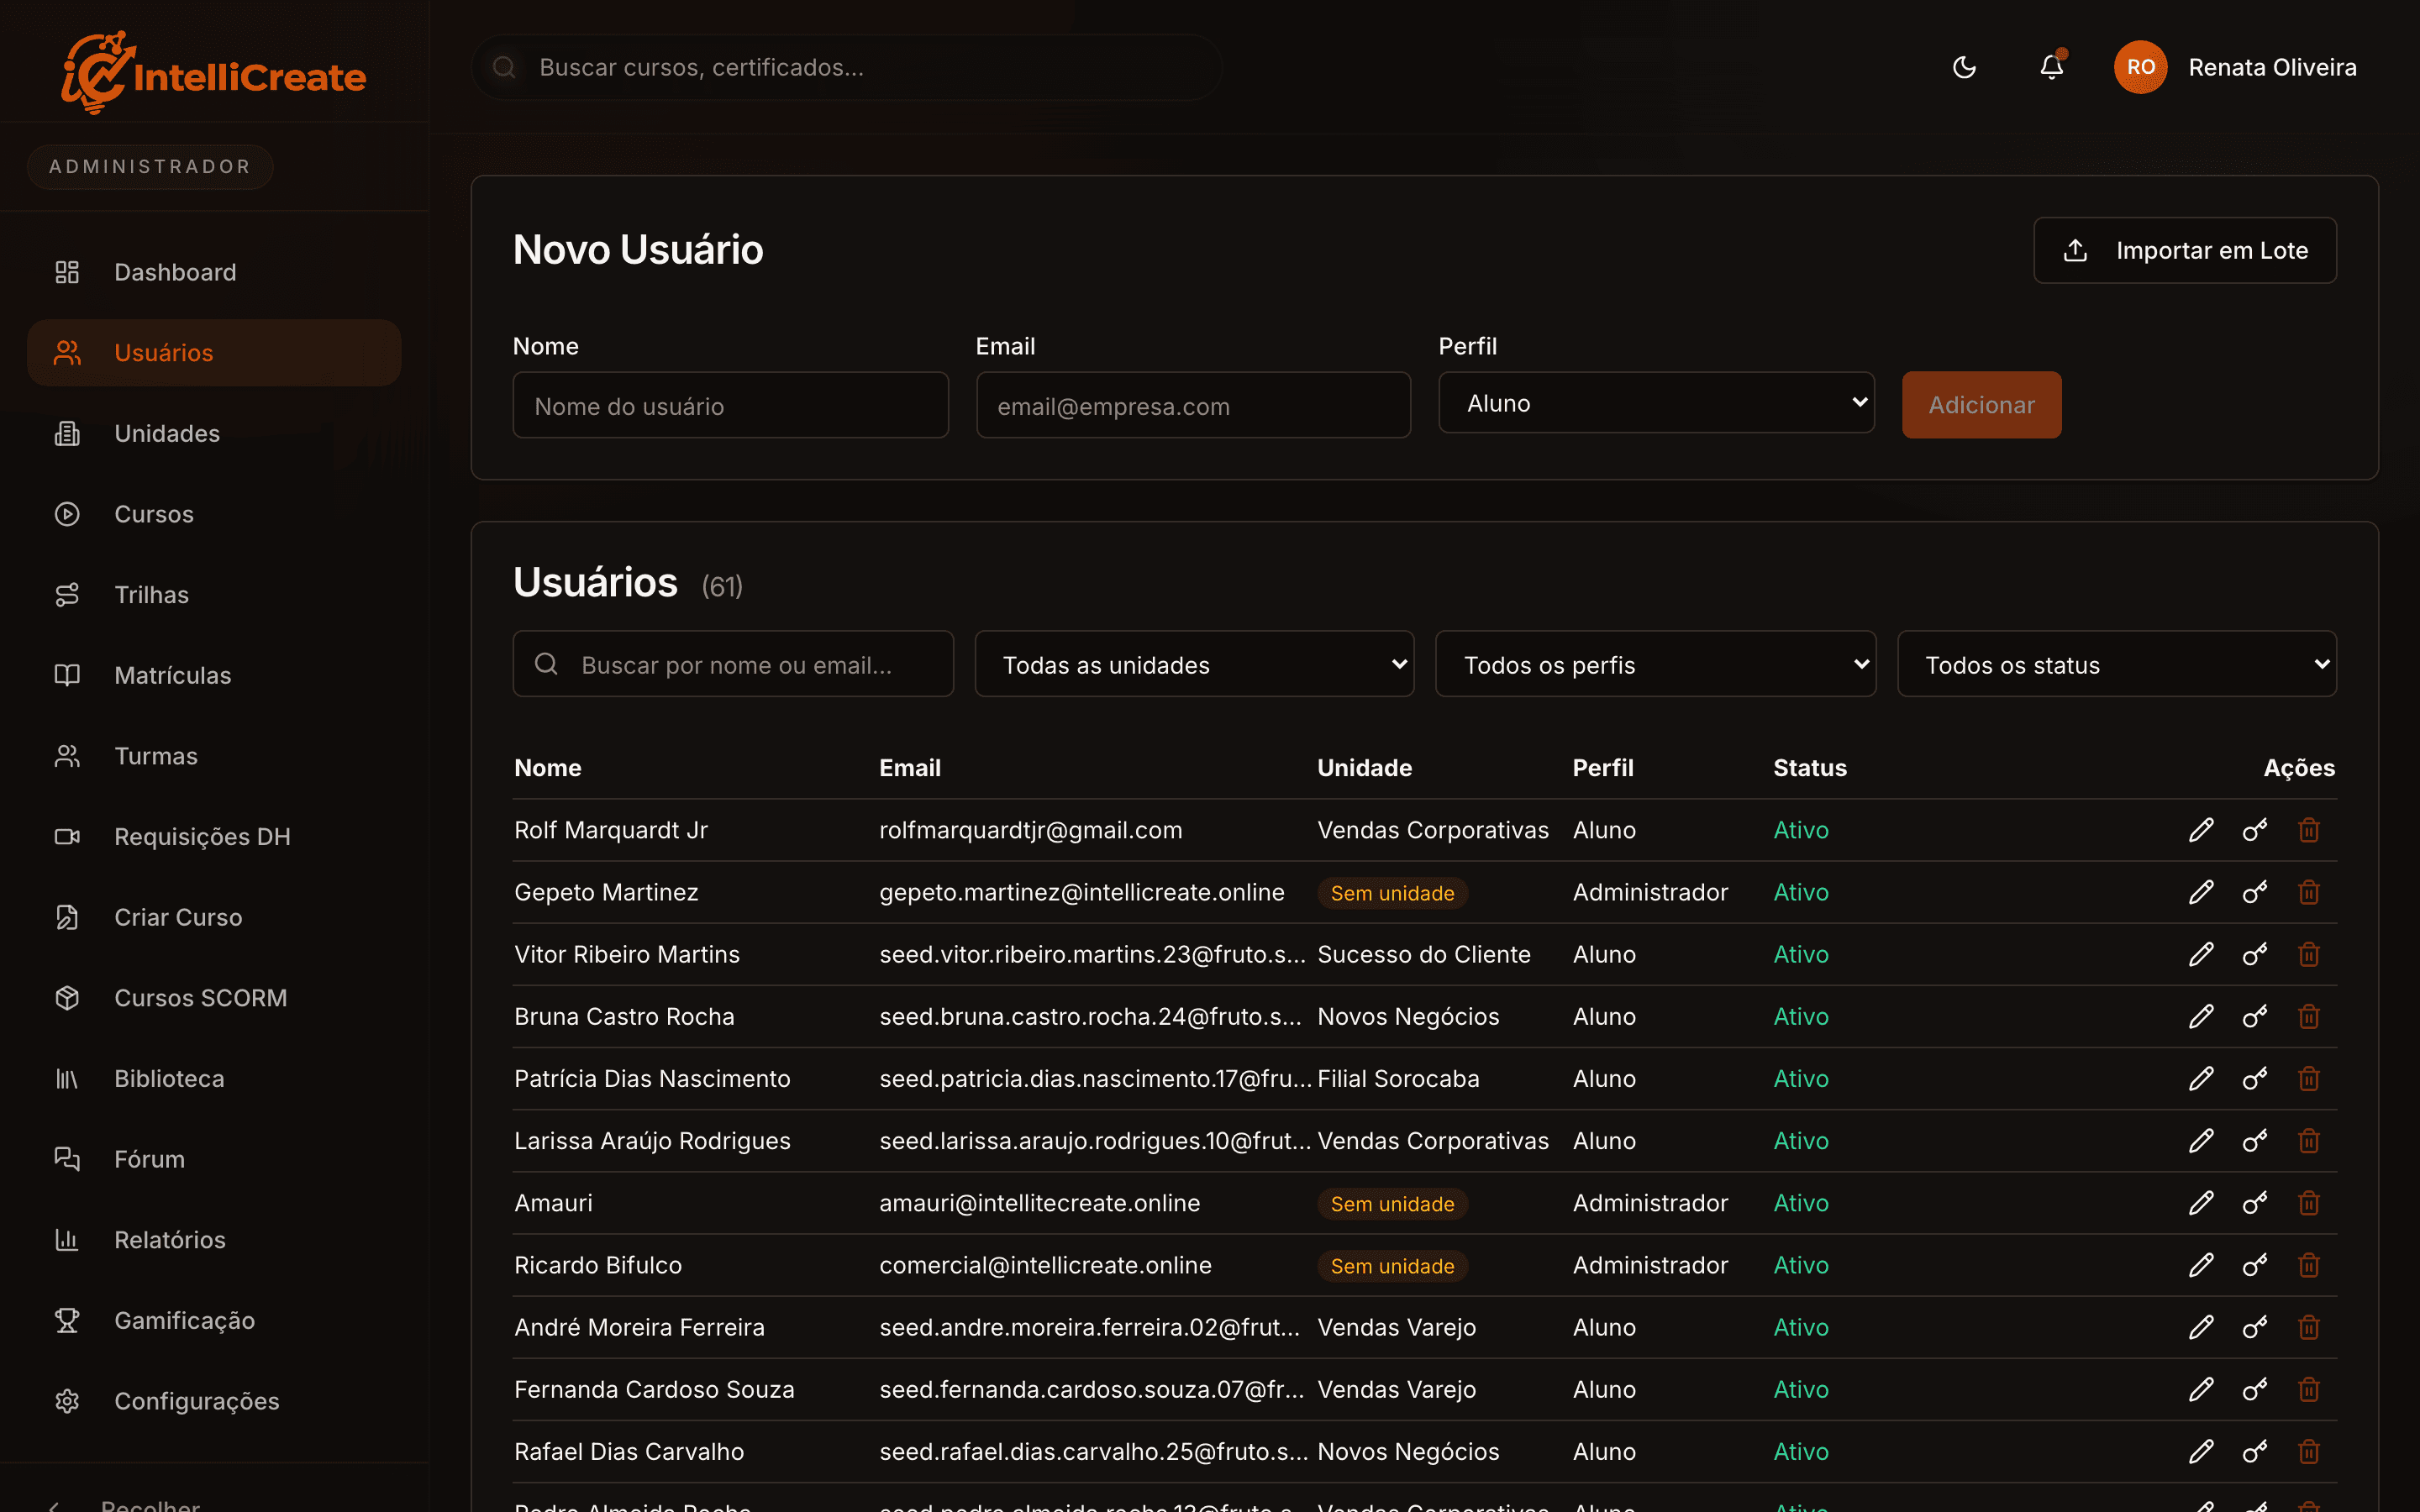Click Administrador profile cell for Amauri
The image size is (2420, 1512).
coord(1650,1203)
